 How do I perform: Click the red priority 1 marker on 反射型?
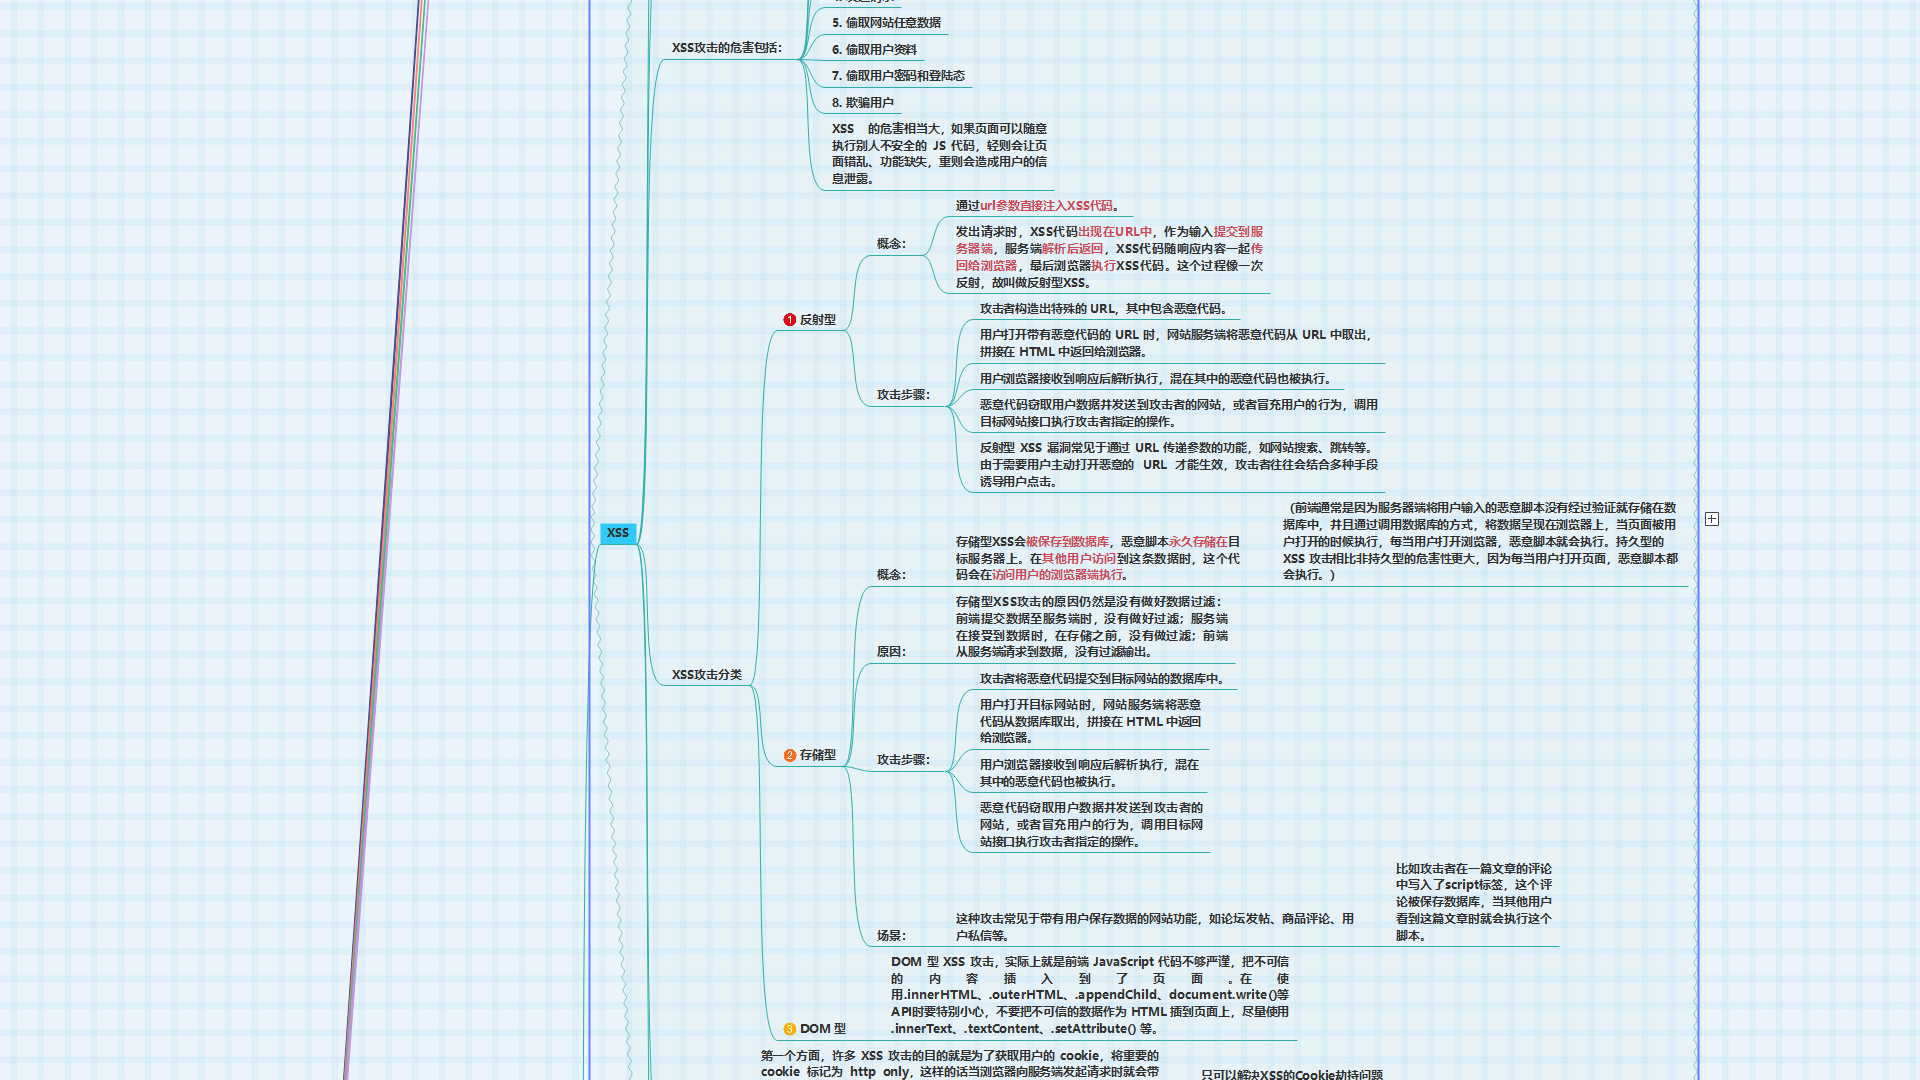[789, 320]
